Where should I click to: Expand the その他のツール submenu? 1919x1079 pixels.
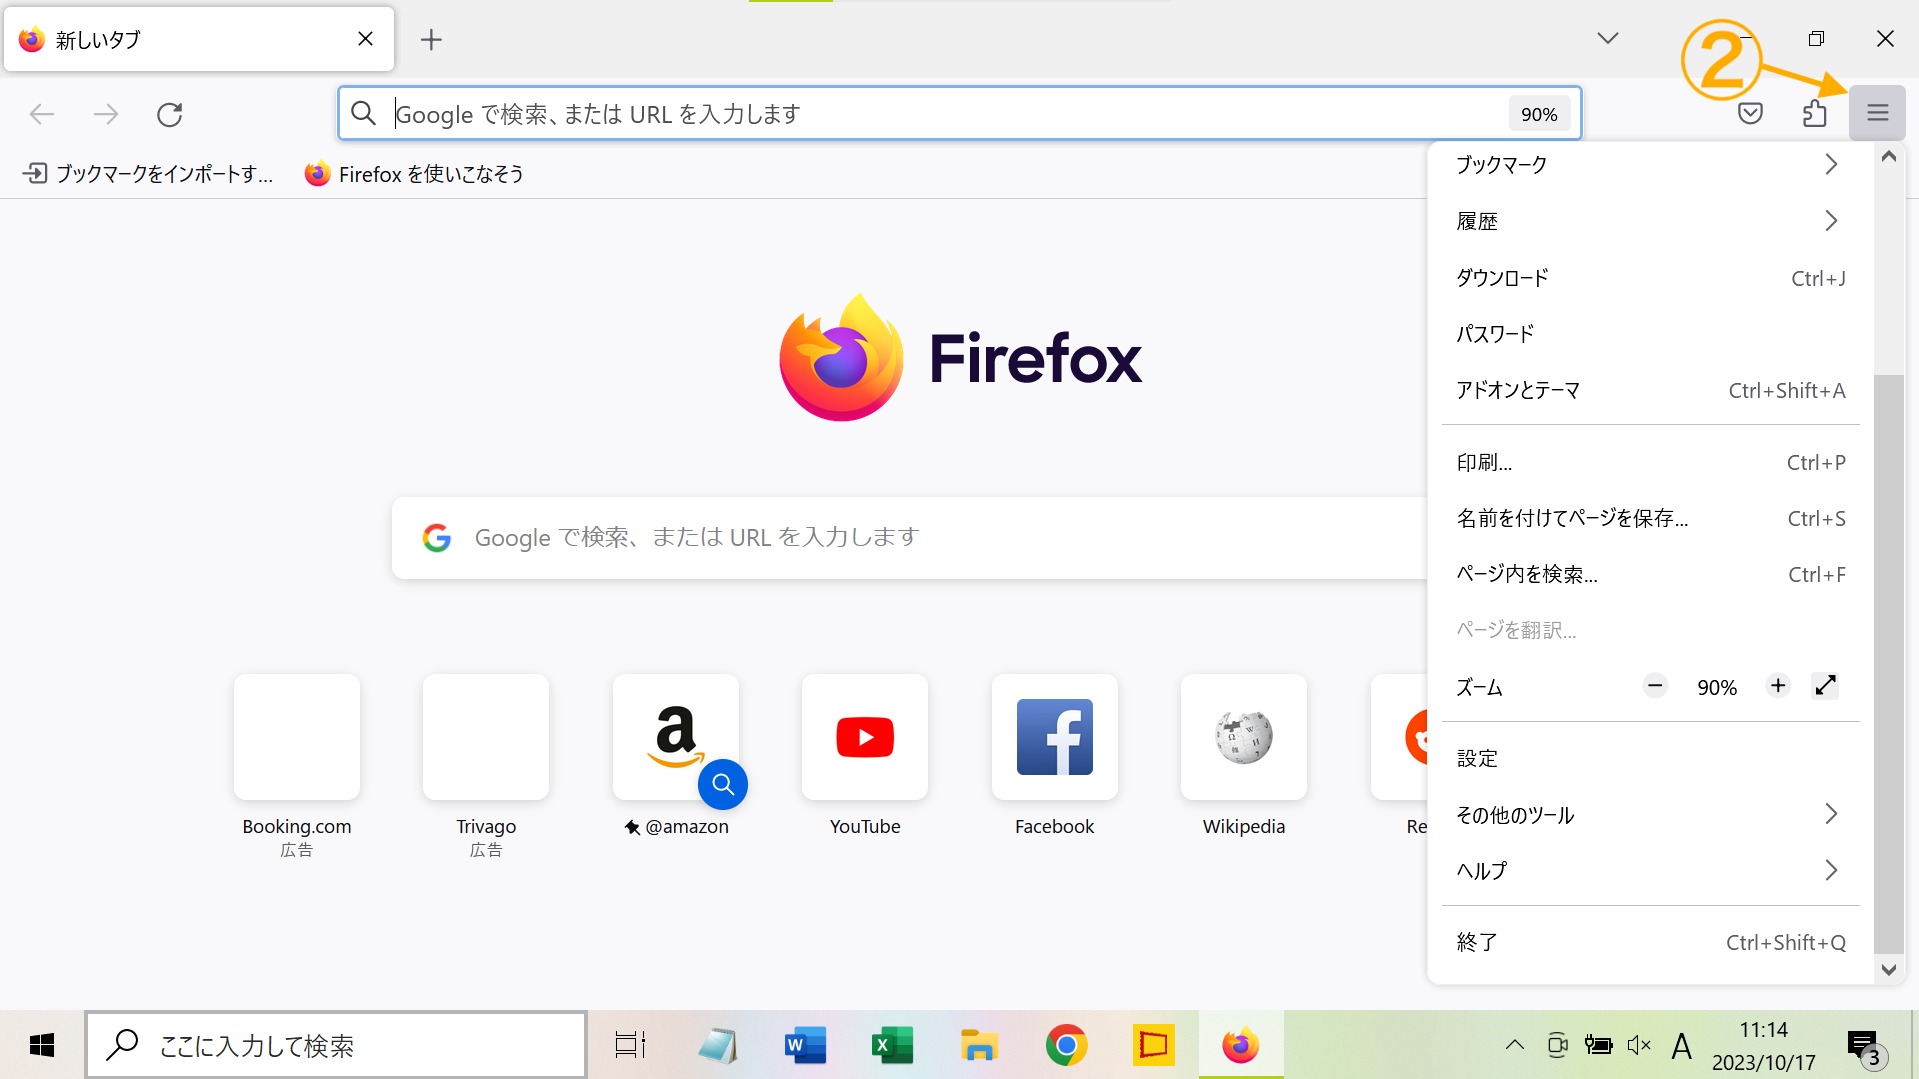click(x=1650, y=815)
